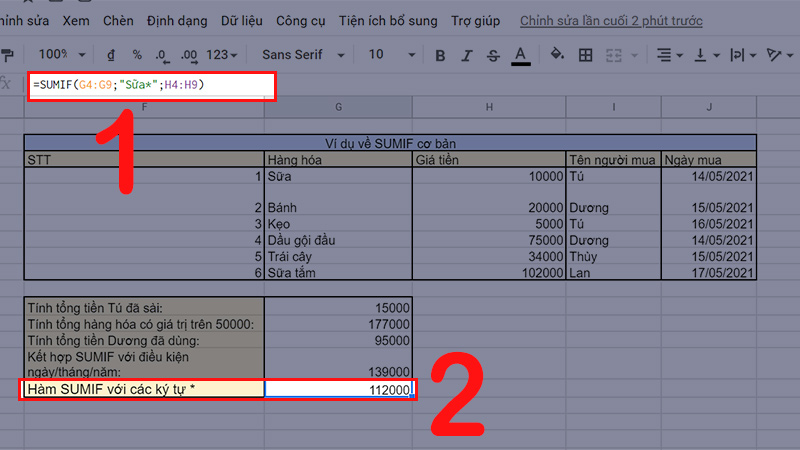
Task: Open the Dữ liệu menu
Action: point(242,21)
